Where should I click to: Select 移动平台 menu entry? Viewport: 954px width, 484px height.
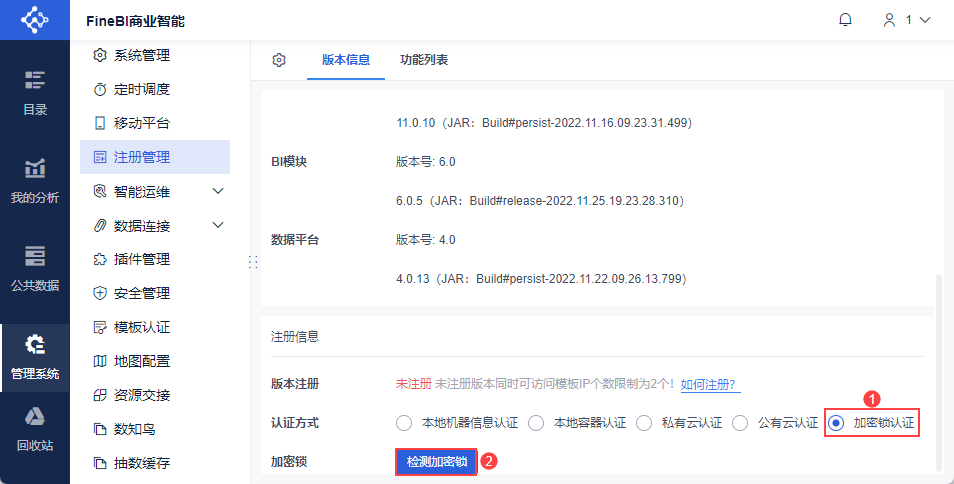(155, 123)
